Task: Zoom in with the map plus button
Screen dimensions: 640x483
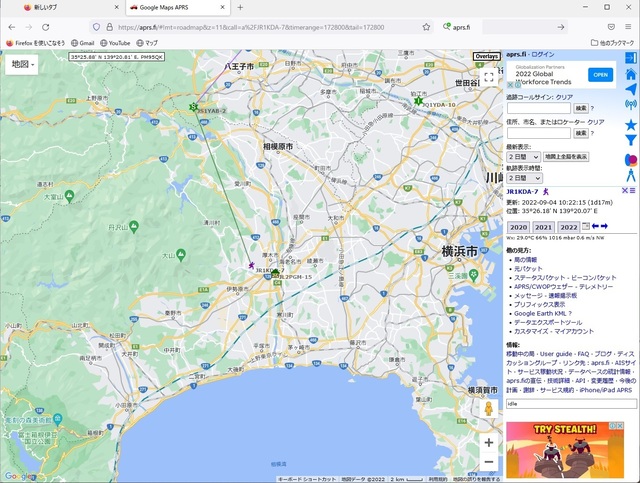Action: (x=488, y=442)
